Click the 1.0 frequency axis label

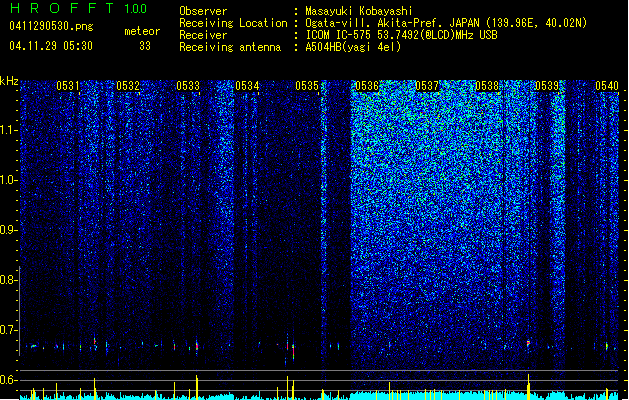(9, 180)
